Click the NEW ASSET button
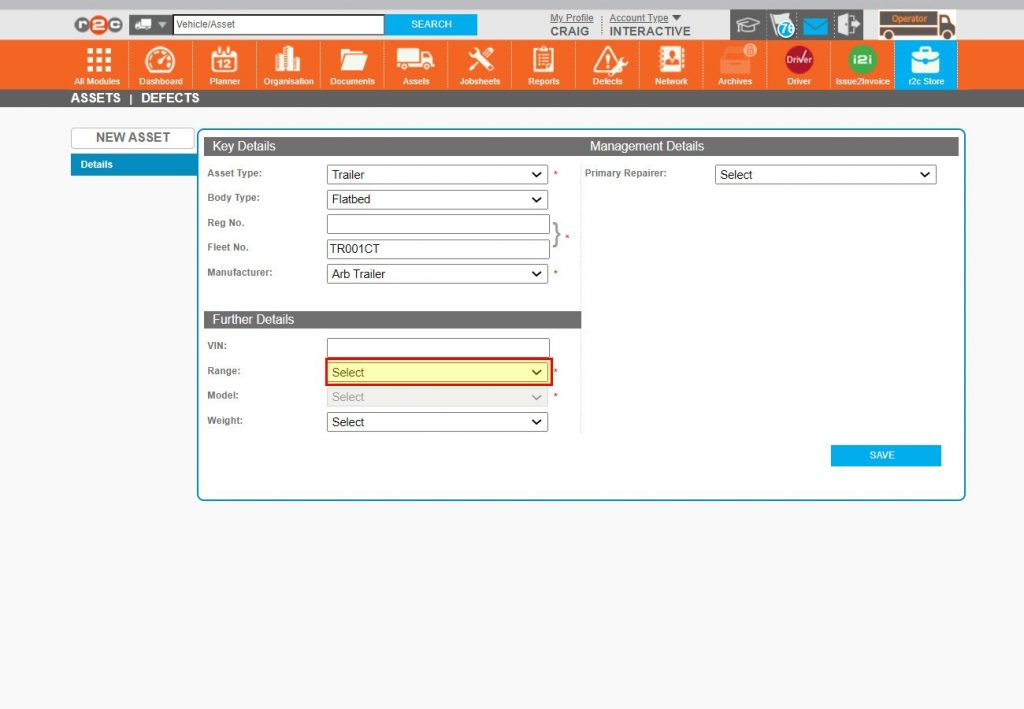This screenshot has height=709, width=1024. click(x=132, y=138)
